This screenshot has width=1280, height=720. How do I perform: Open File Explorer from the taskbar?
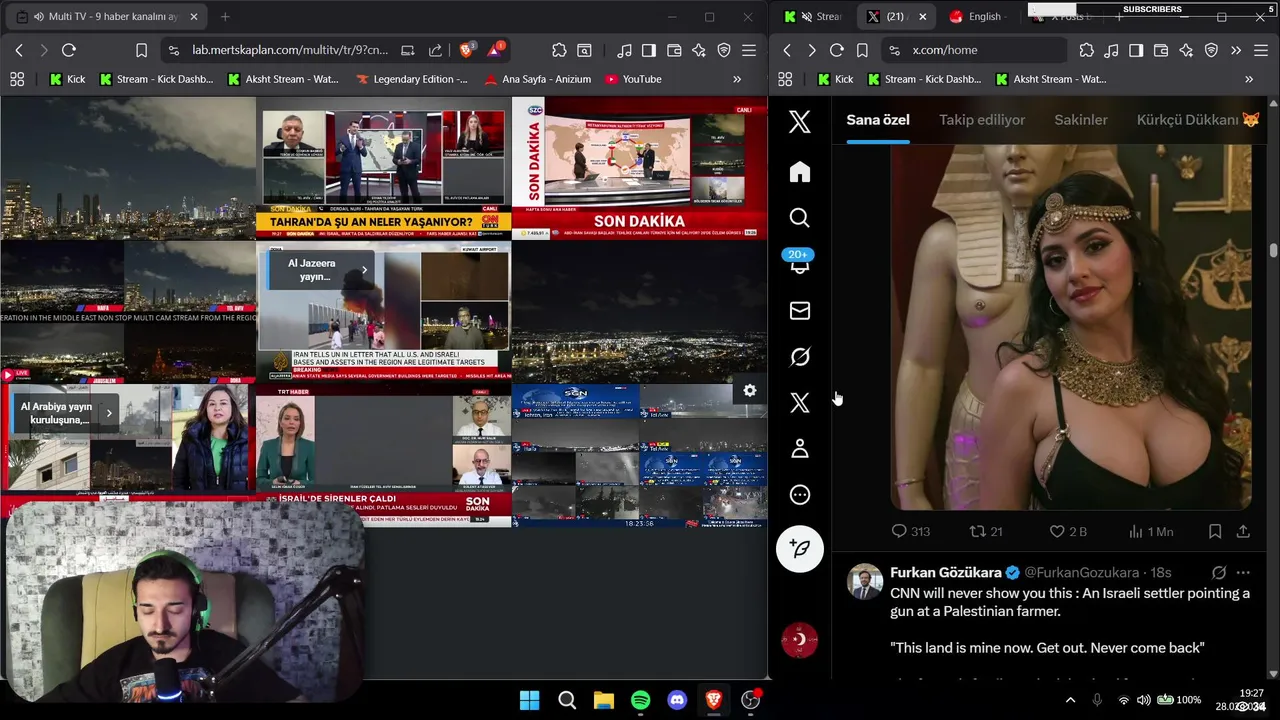point(604,700)
